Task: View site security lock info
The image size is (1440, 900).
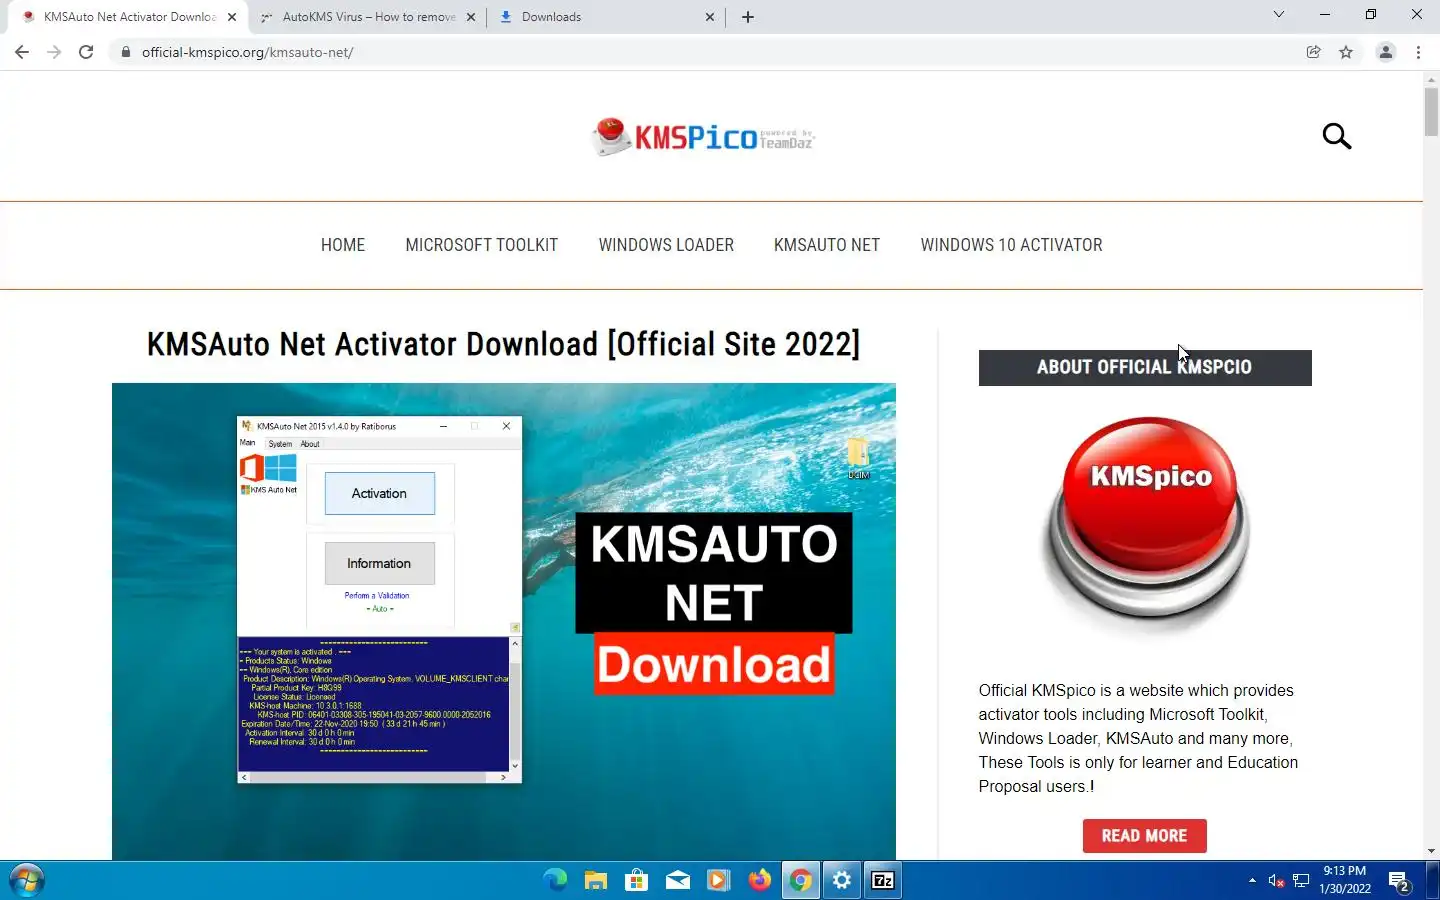Action: point(125,52)
